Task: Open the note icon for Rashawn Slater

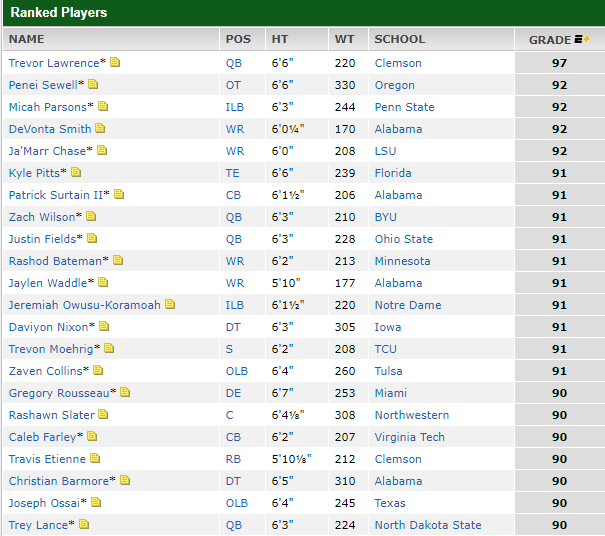Action: [103, 415]
